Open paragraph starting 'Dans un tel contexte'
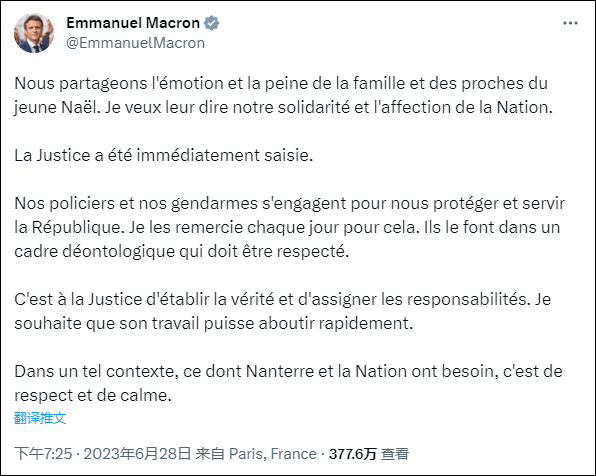This screenshot has height=476, width=596. pyautogui.click(x=288, y=383)
